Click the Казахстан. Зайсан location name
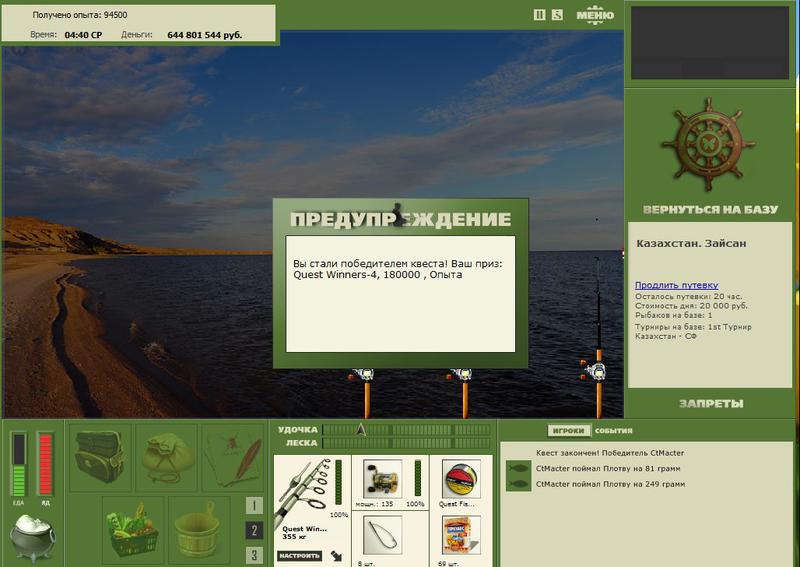Image resolution: width=800 pixels, height=567 pixels. tap(691, 243)
